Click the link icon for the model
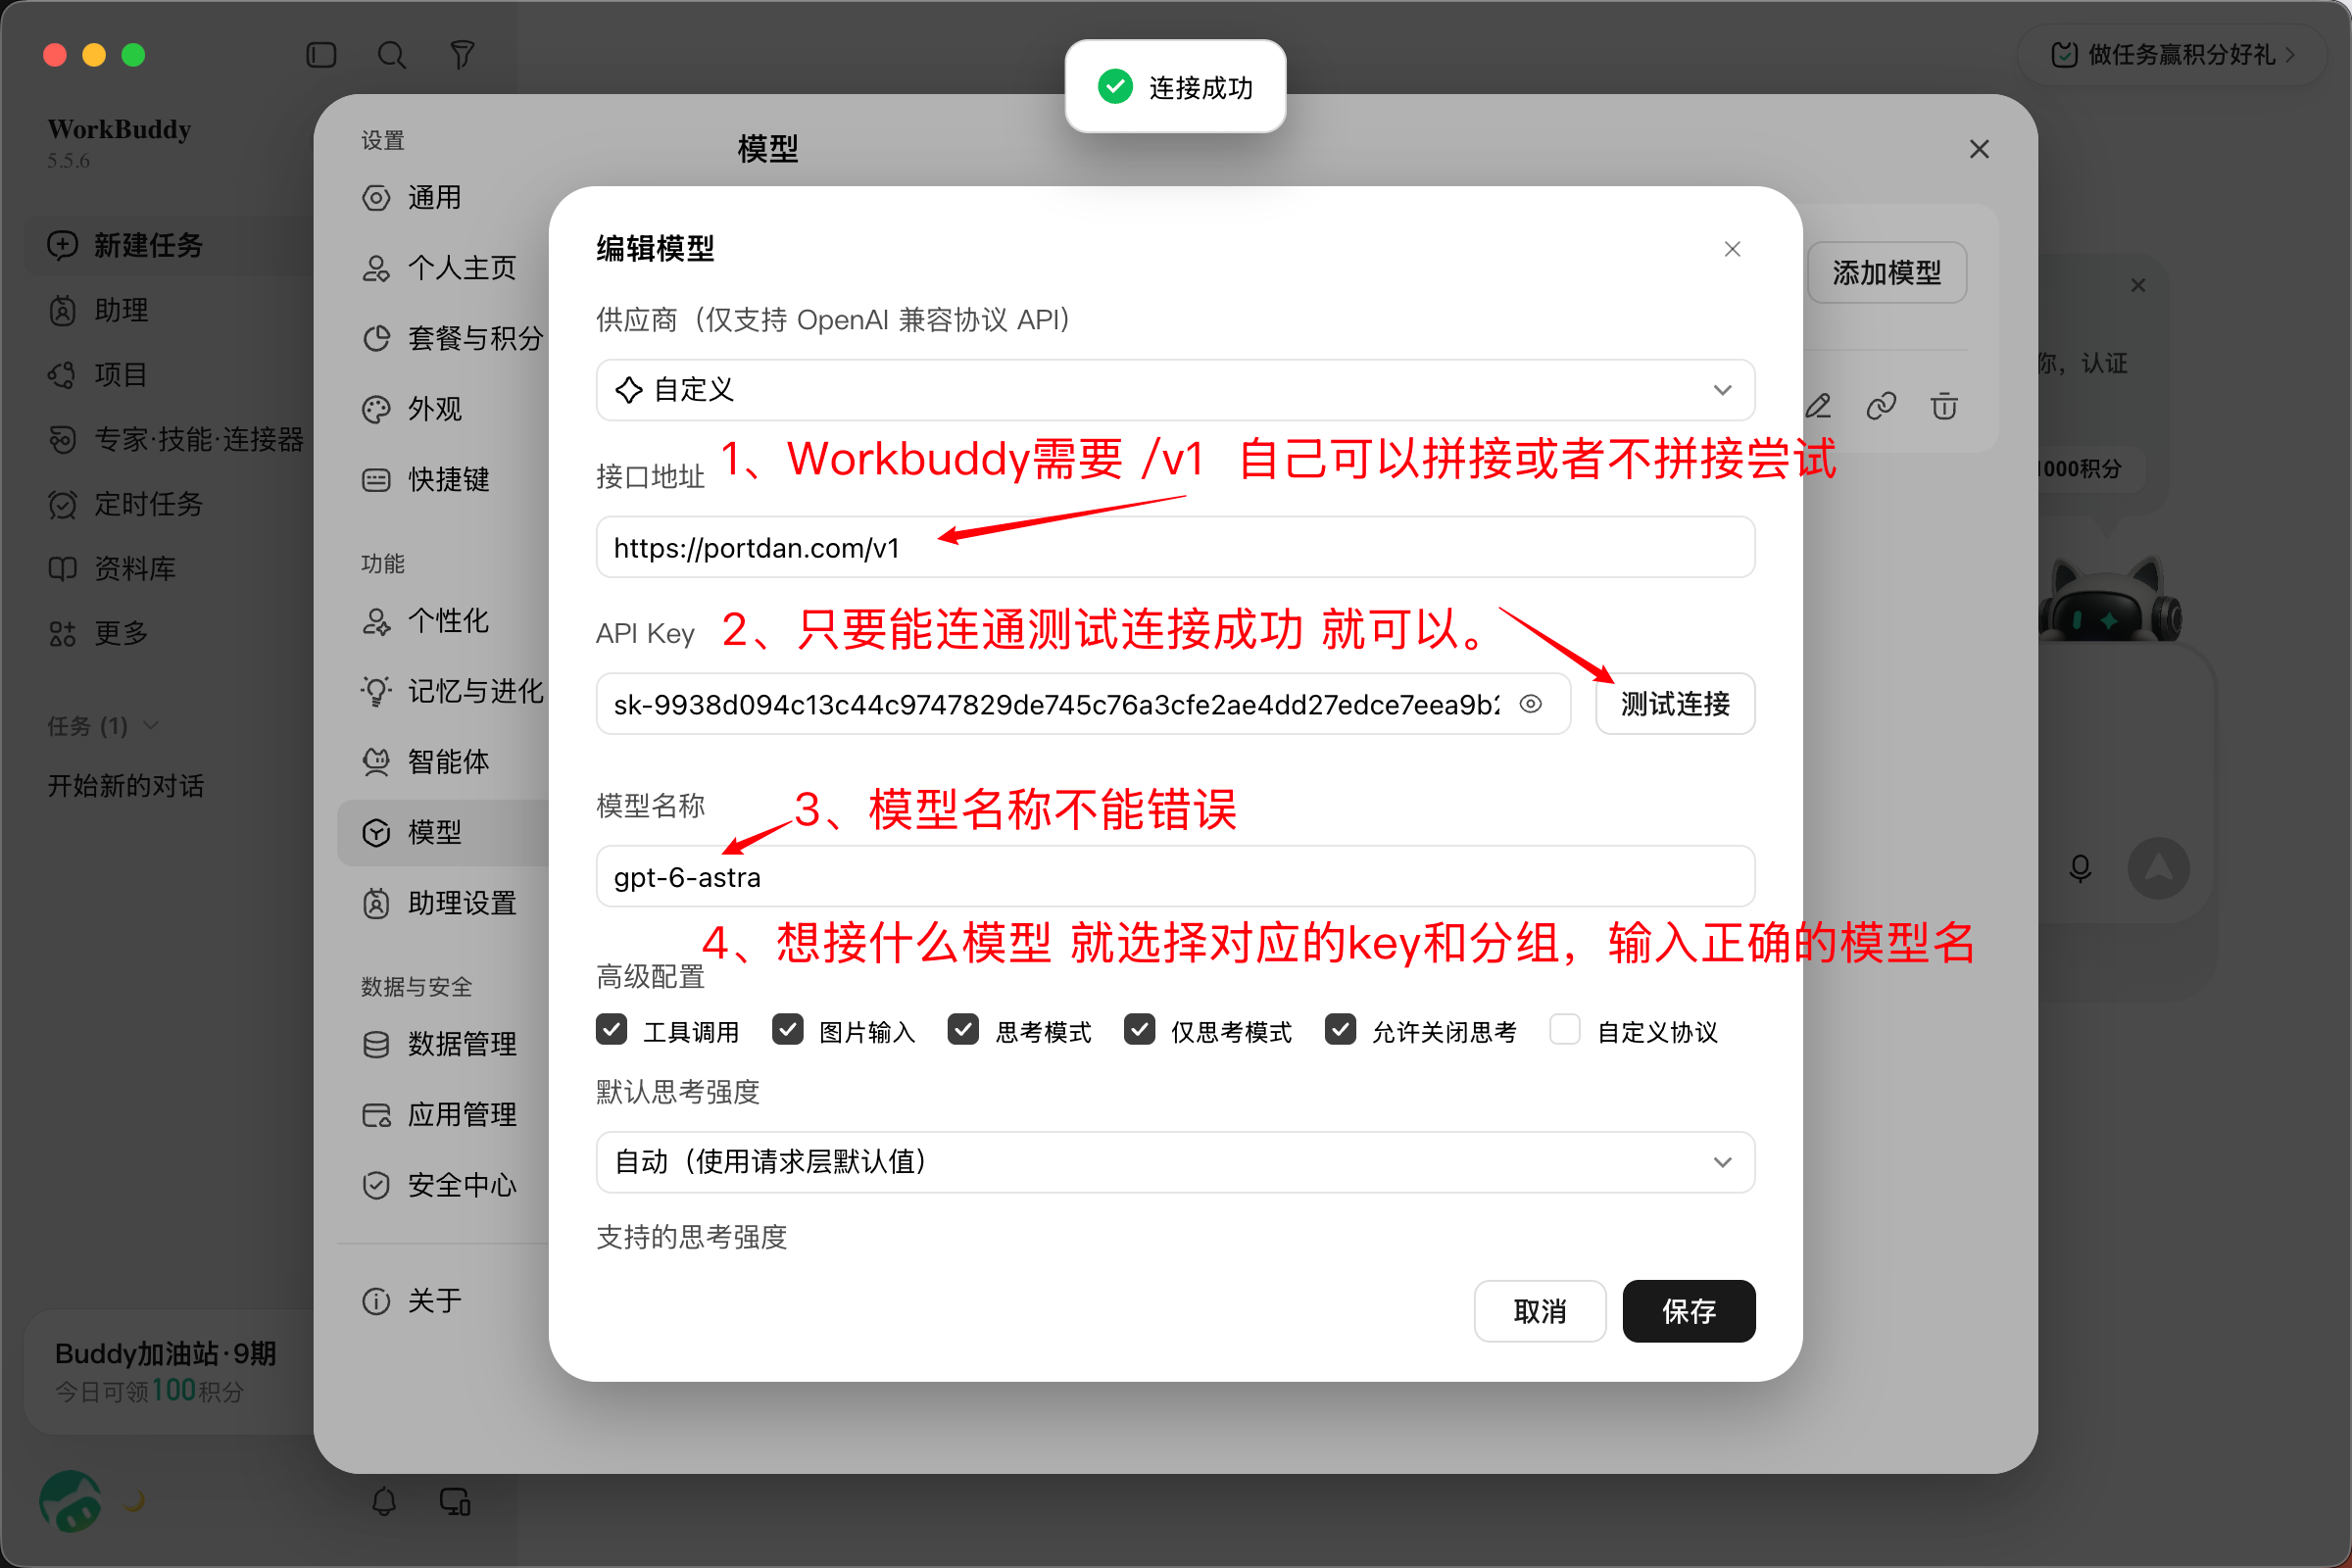Image resolution: width=2352 pixels, height=1568 pixels. click(x=1881, y=406)
